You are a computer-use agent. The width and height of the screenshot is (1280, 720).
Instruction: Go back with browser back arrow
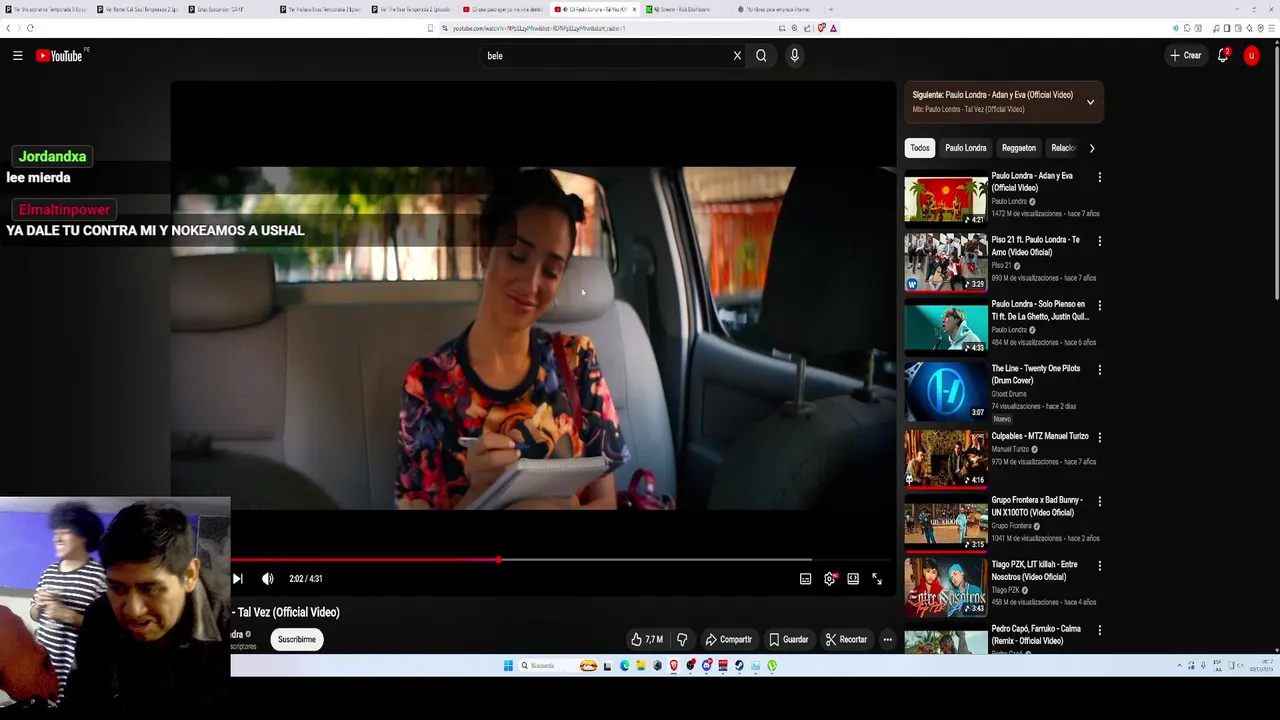[8, 28]
